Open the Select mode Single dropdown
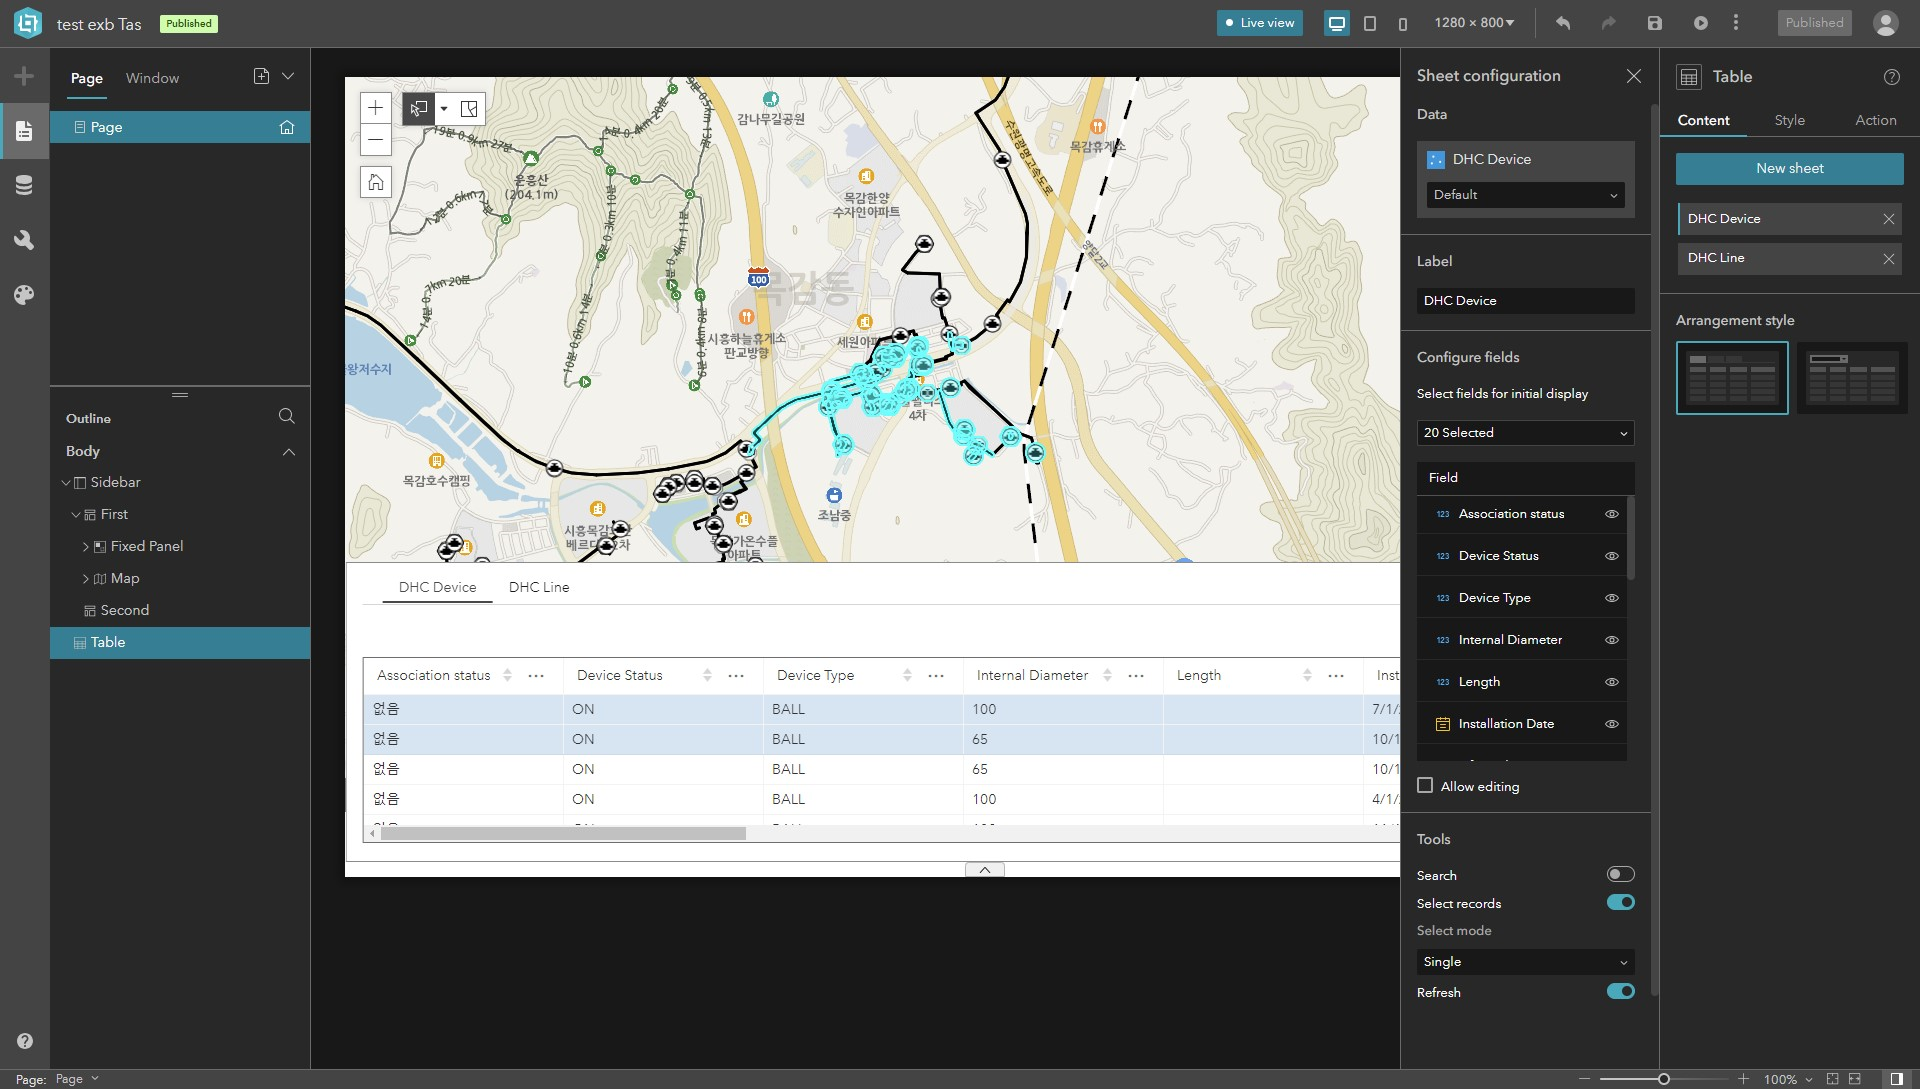This screenshot has height=1089, width=1920. click(1524, 961)
